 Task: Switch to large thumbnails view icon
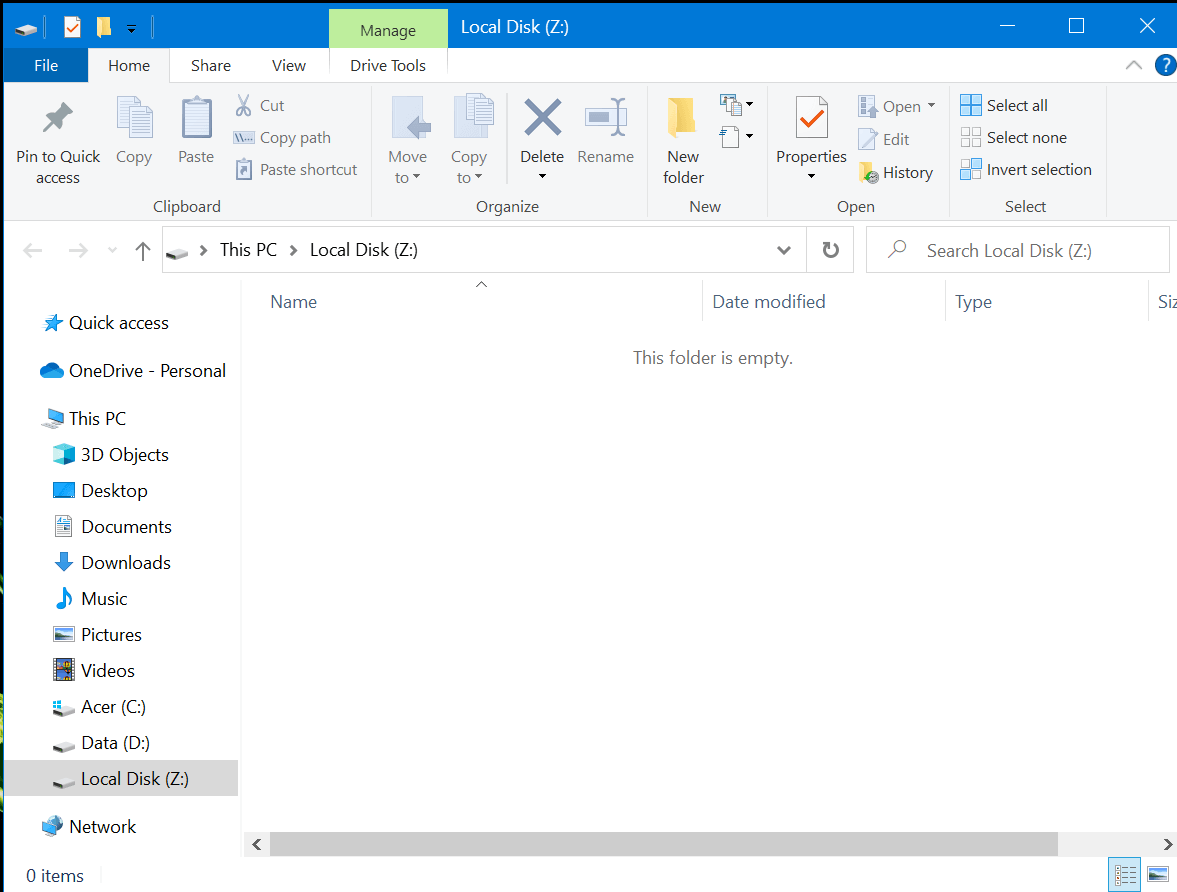(1158, 875)
